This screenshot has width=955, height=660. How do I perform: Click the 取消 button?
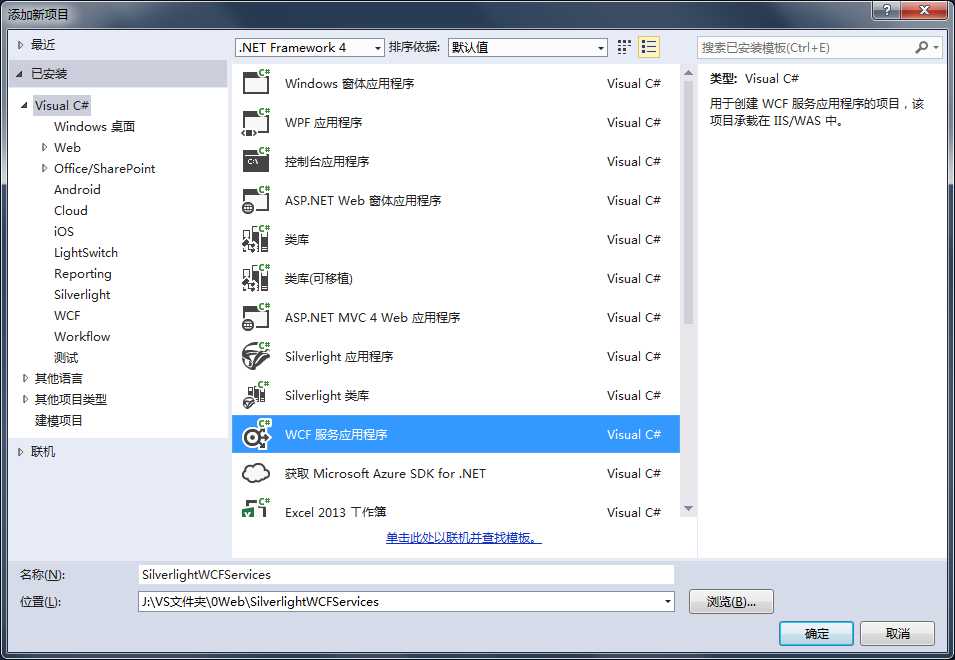[897, 634]
